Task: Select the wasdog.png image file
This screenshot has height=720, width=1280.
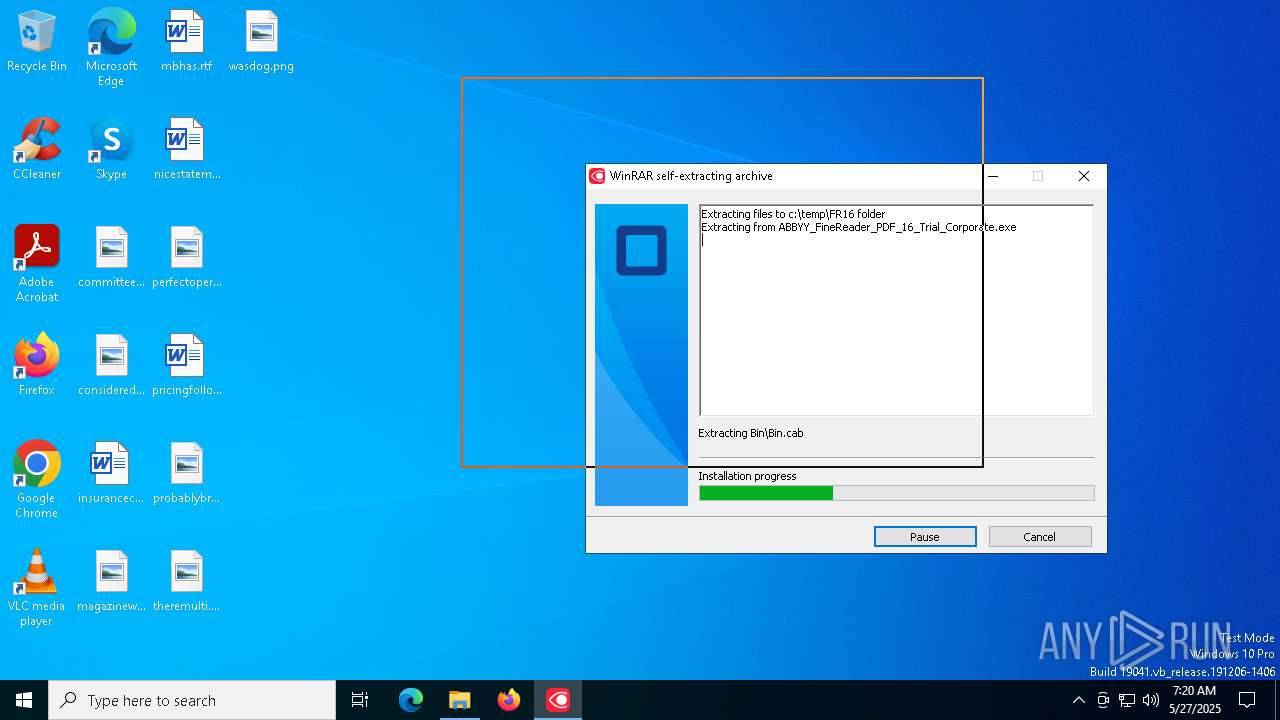Action: 261,42
